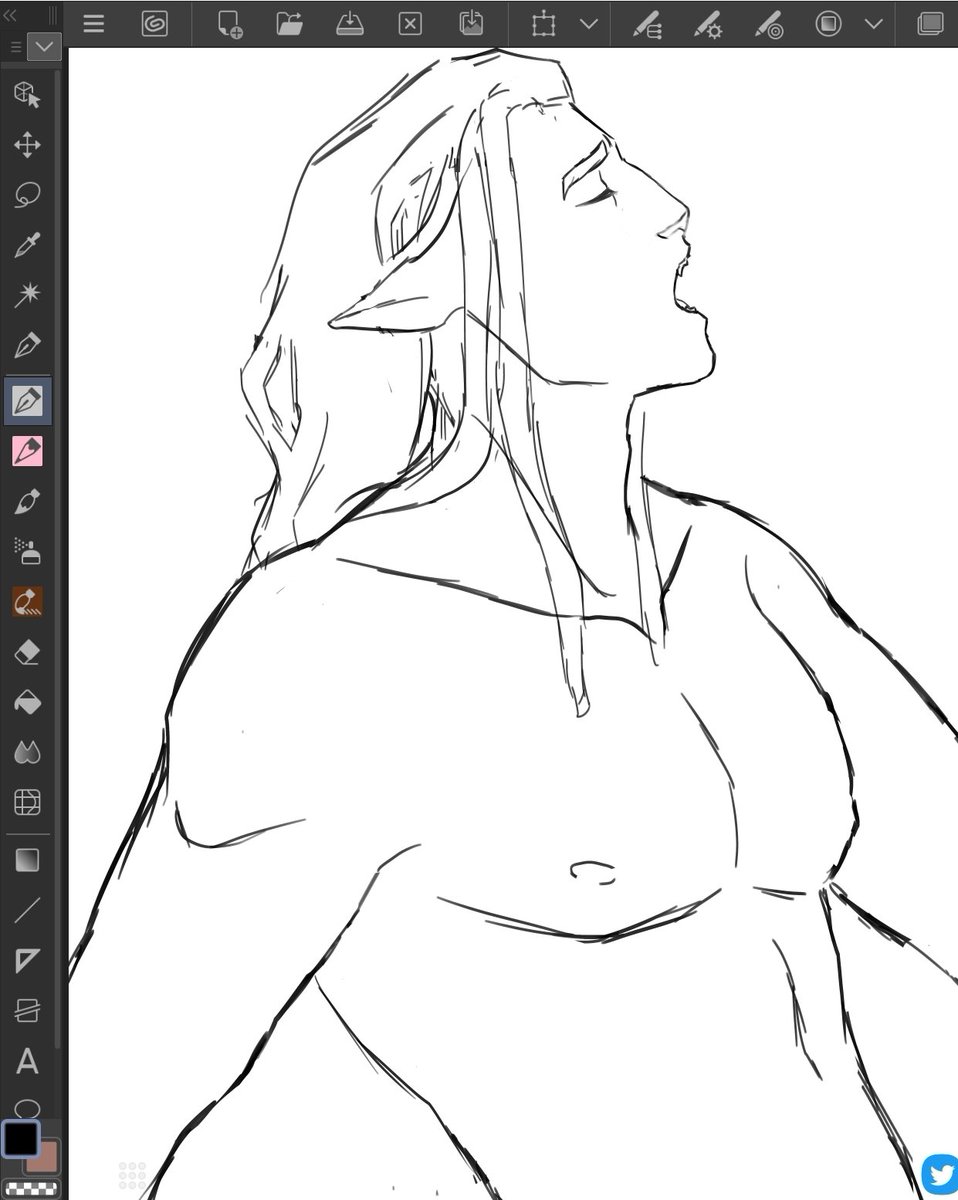Click the export save-with-image icon
The width and height of the screenshot is (958, 1200).
tap(470, 24)
